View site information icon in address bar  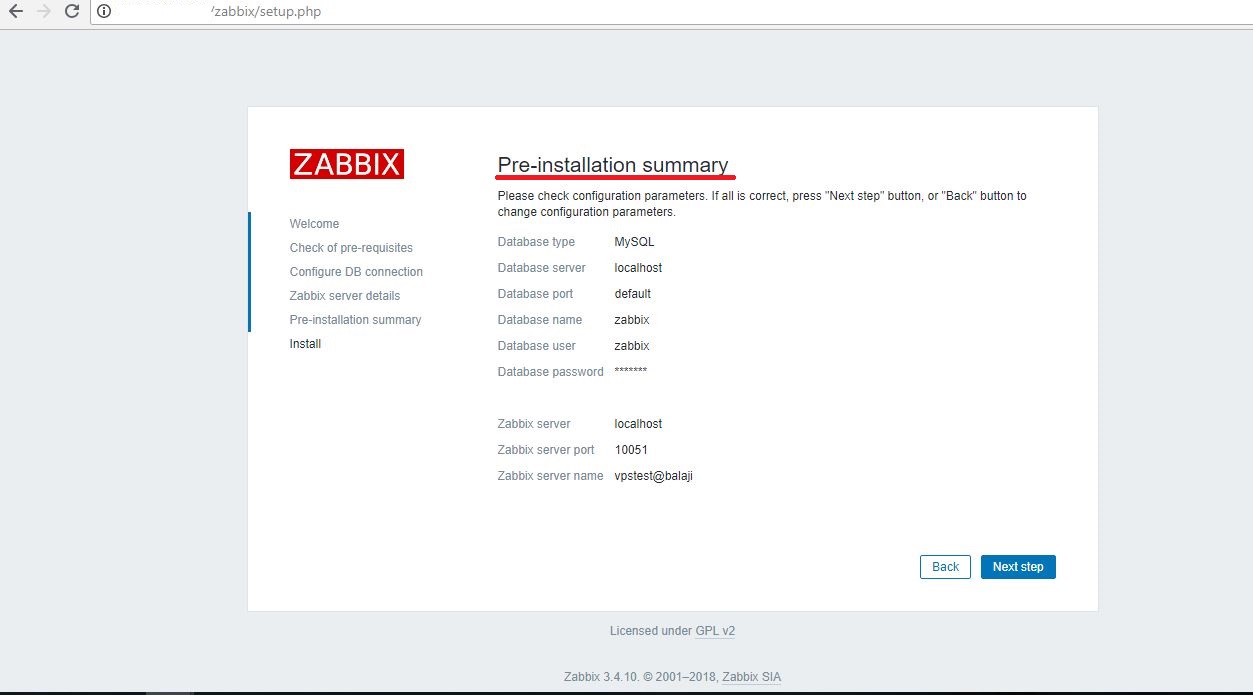point(103,12)
